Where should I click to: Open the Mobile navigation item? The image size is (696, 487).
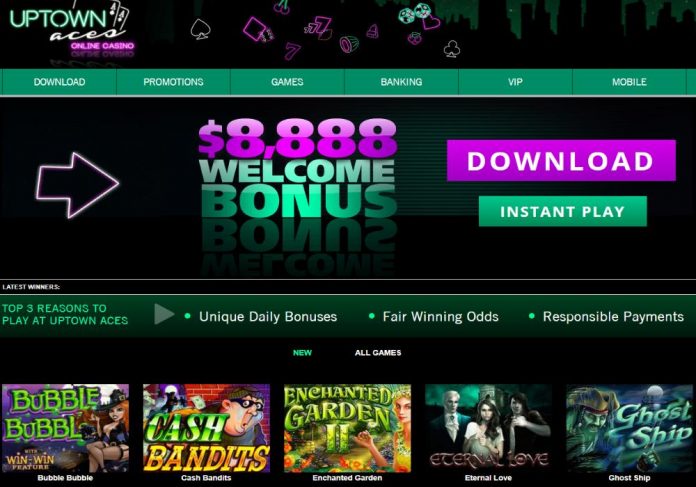click(x=629, y=82)
